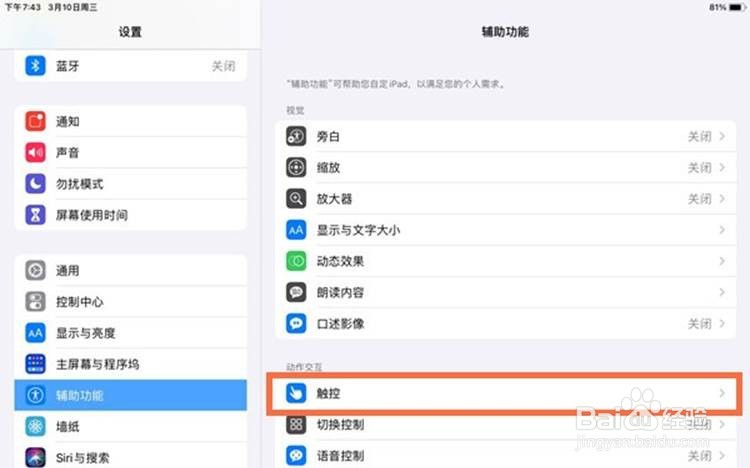Open 动态效果 via its chevron
This screenshot has height=468, width=750.
[x=722, y=261]
